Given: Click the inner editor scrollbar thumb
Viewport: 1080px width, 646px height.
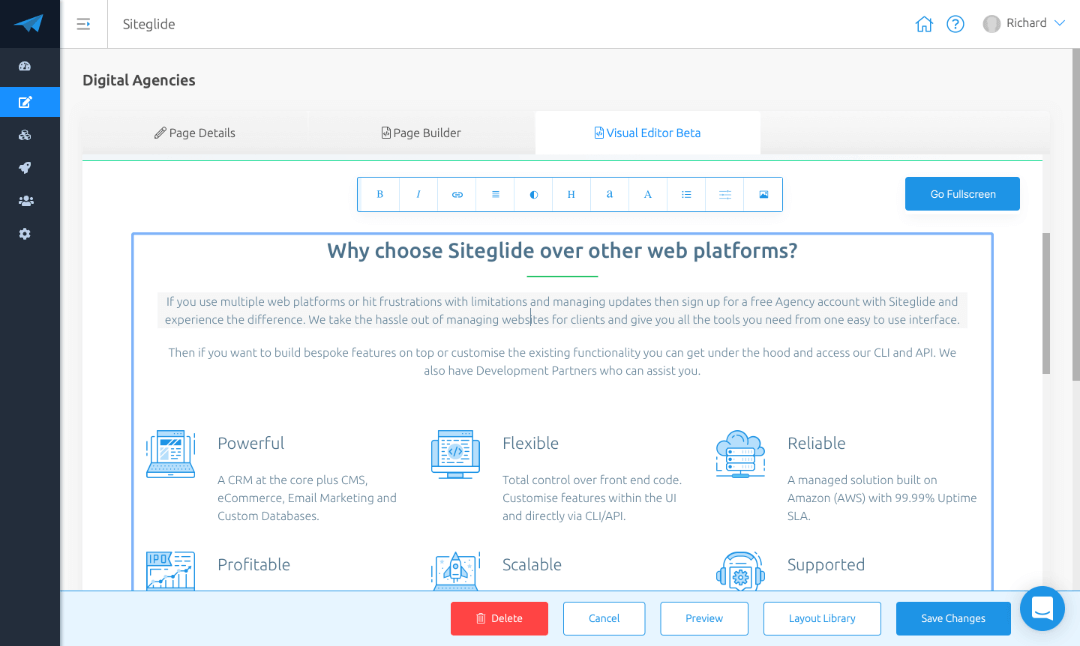Looking at the screenshot, I should tap(1046, 303).
